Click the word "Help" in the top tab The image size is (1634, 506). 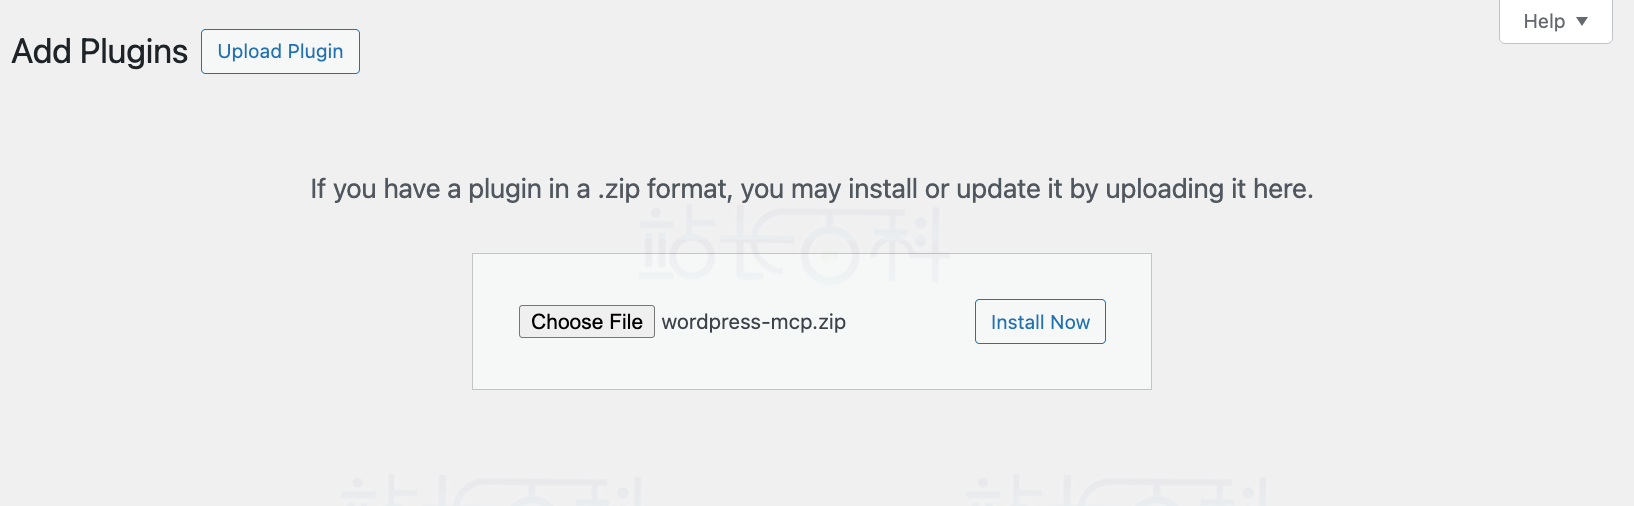tap(1544, 21)
